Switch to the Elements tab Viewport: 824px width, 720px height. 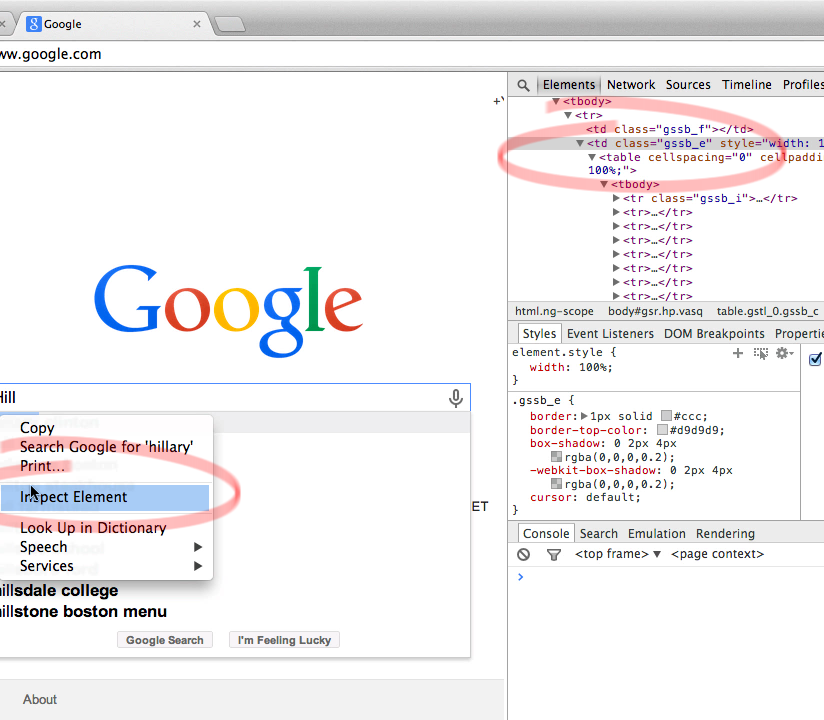click(569, 85)
